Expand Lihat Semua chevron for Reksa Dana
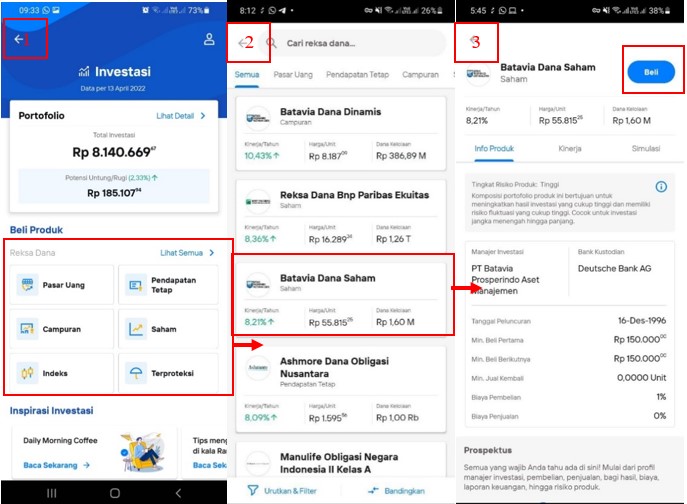Viewport: 687px width, 504px height. (x=212, y=253)
